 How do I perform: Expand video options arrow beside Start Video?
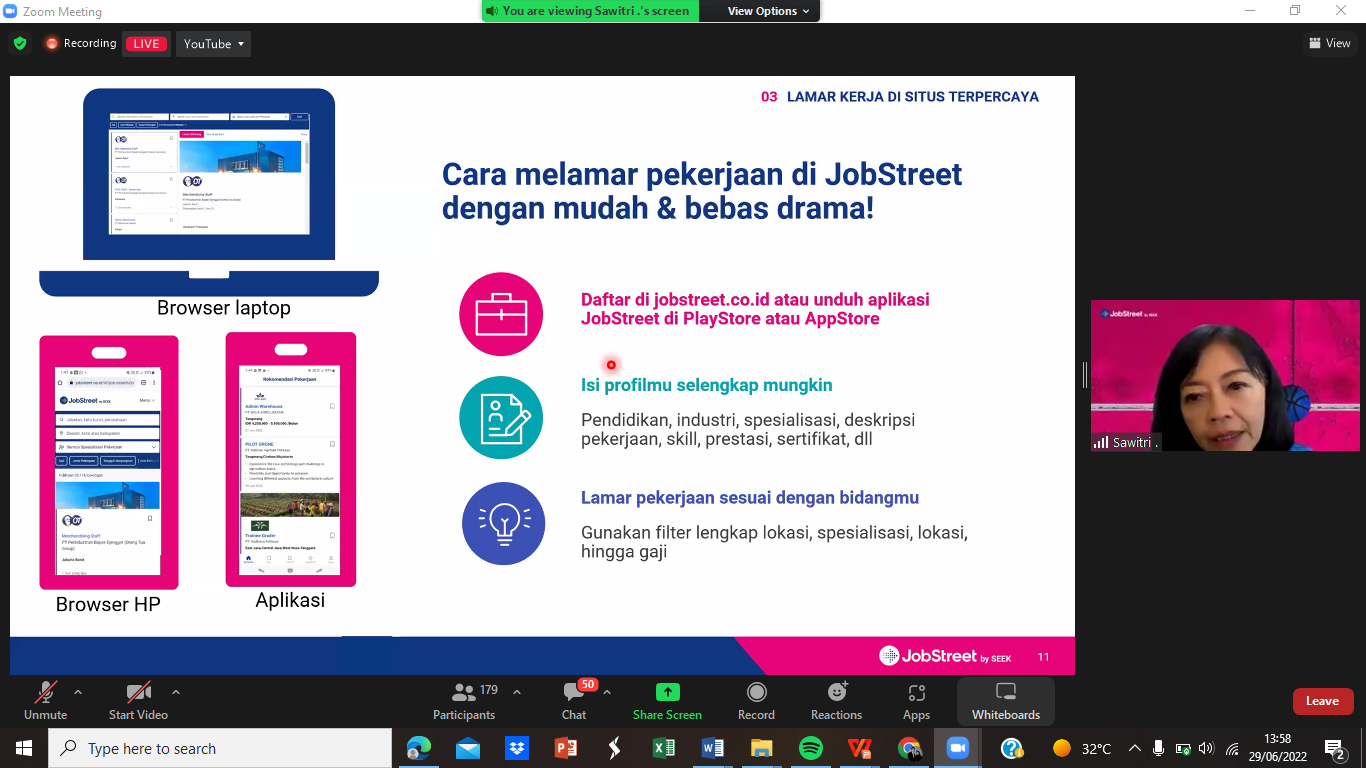(x=176, y=692)
